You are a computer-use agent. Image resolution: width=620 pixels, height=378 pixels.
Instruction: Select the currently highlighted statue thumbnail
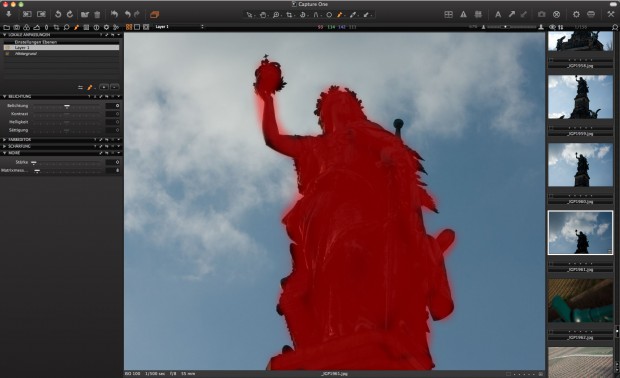point(580,232)
